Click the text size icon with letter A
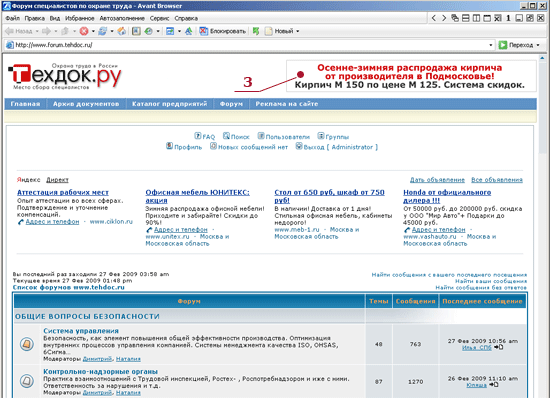This screenshot has height=398, width=550. (189, 31)
